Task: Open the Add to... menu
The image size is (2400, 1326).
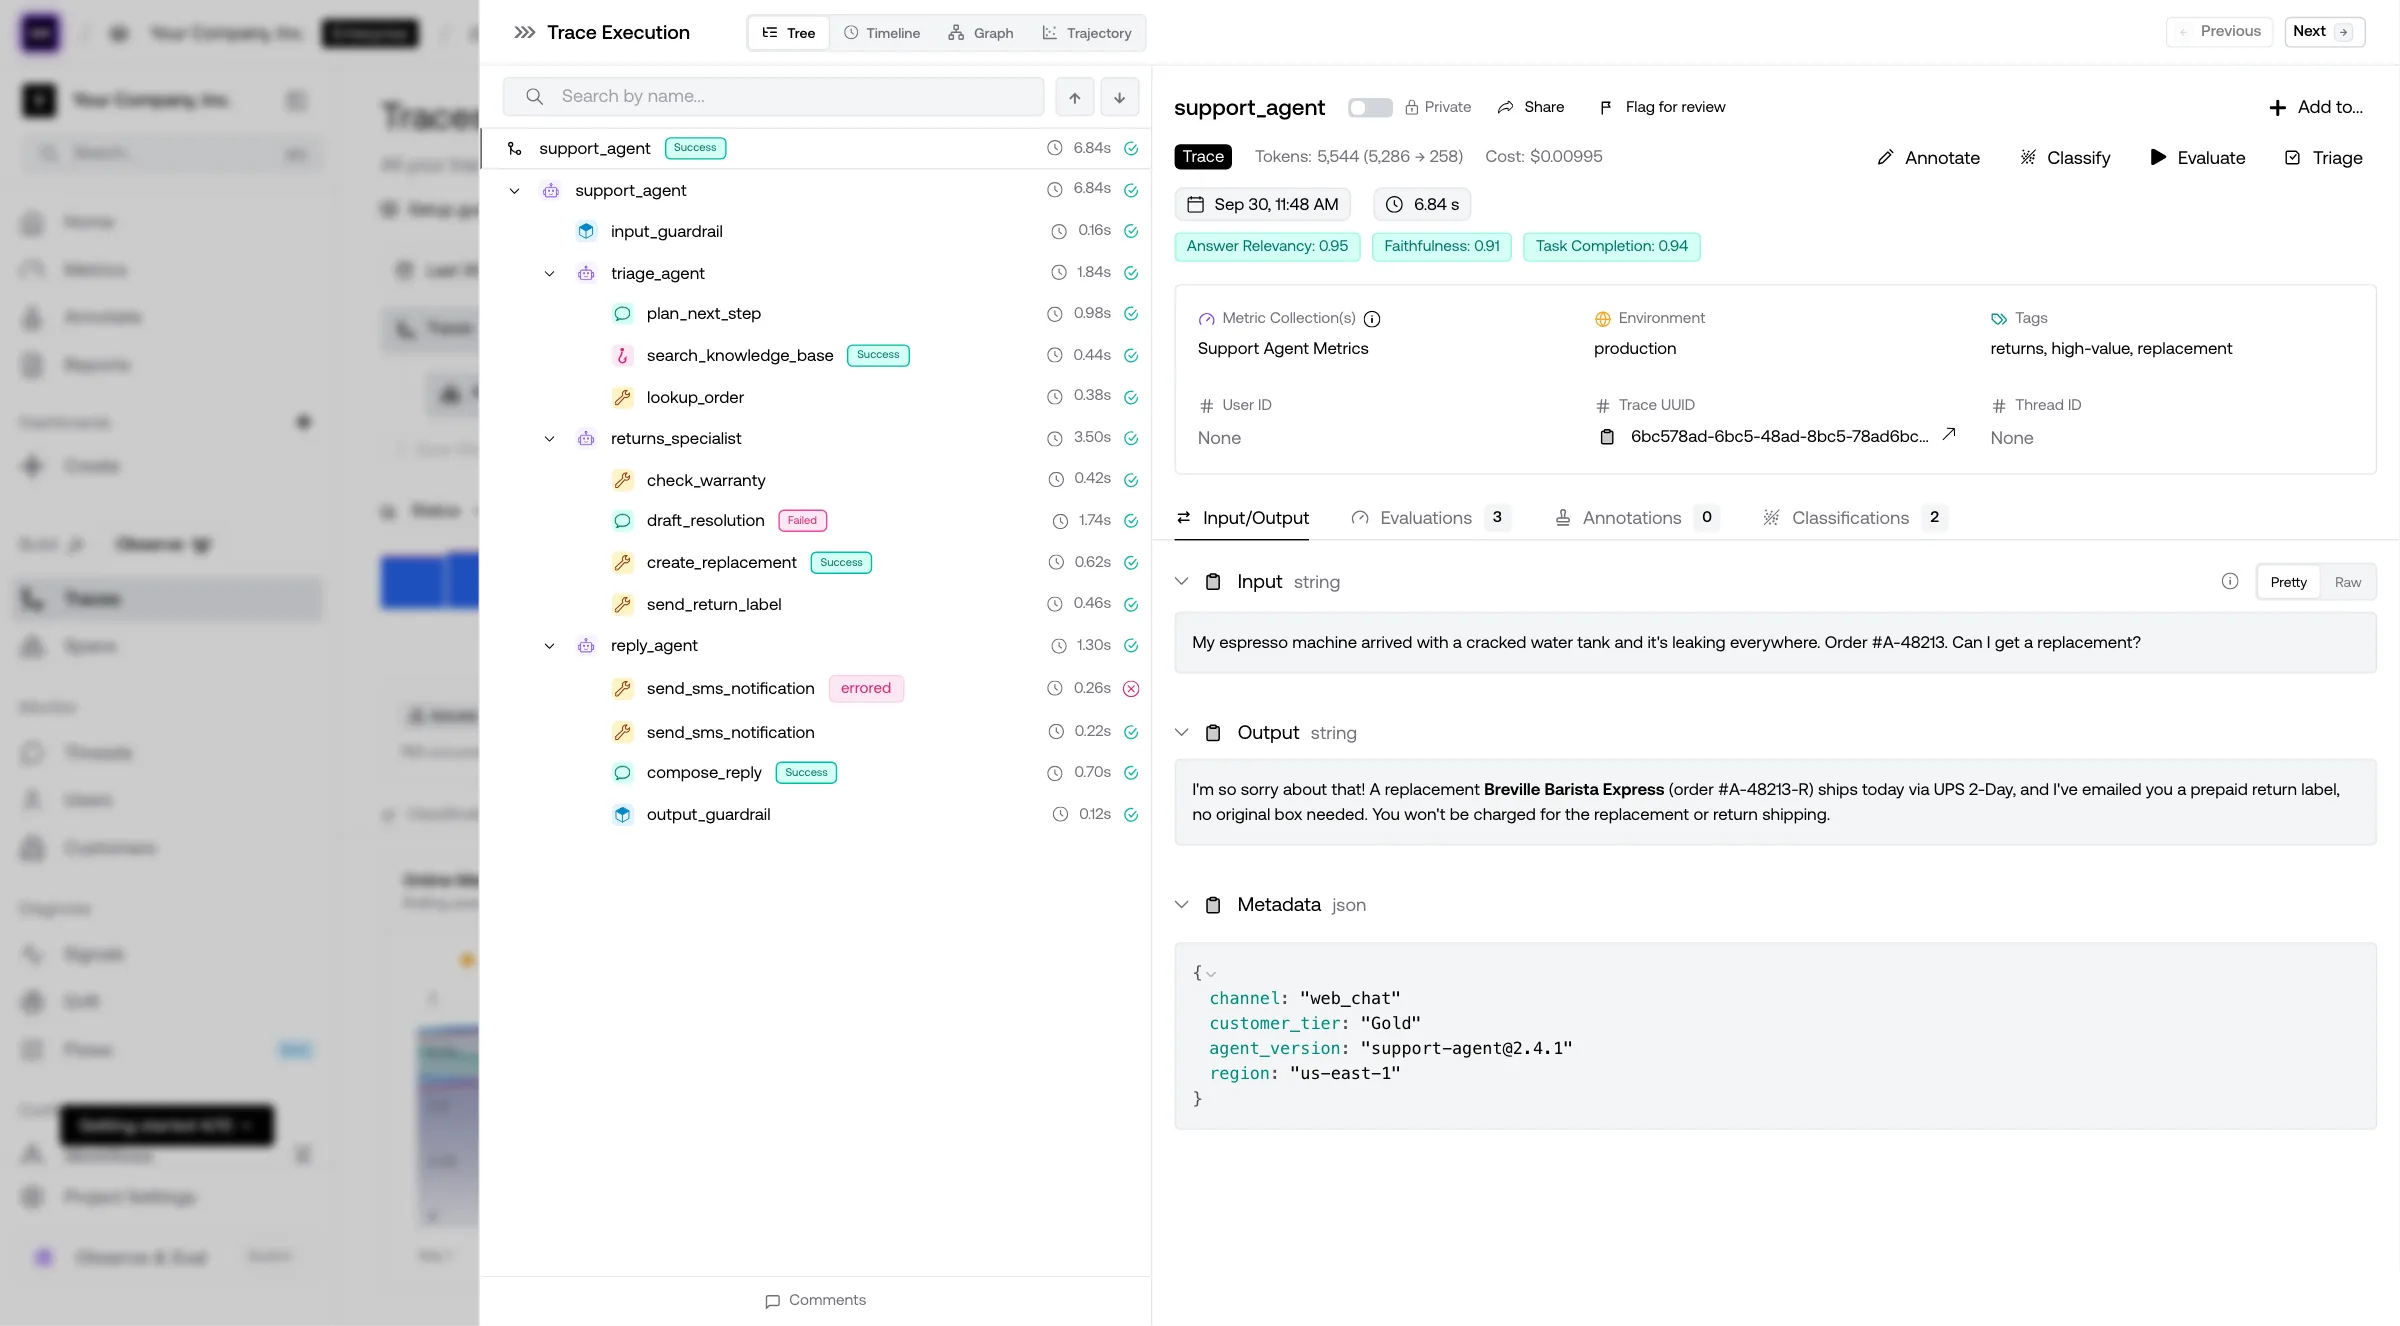Action: pos(2316,107)
